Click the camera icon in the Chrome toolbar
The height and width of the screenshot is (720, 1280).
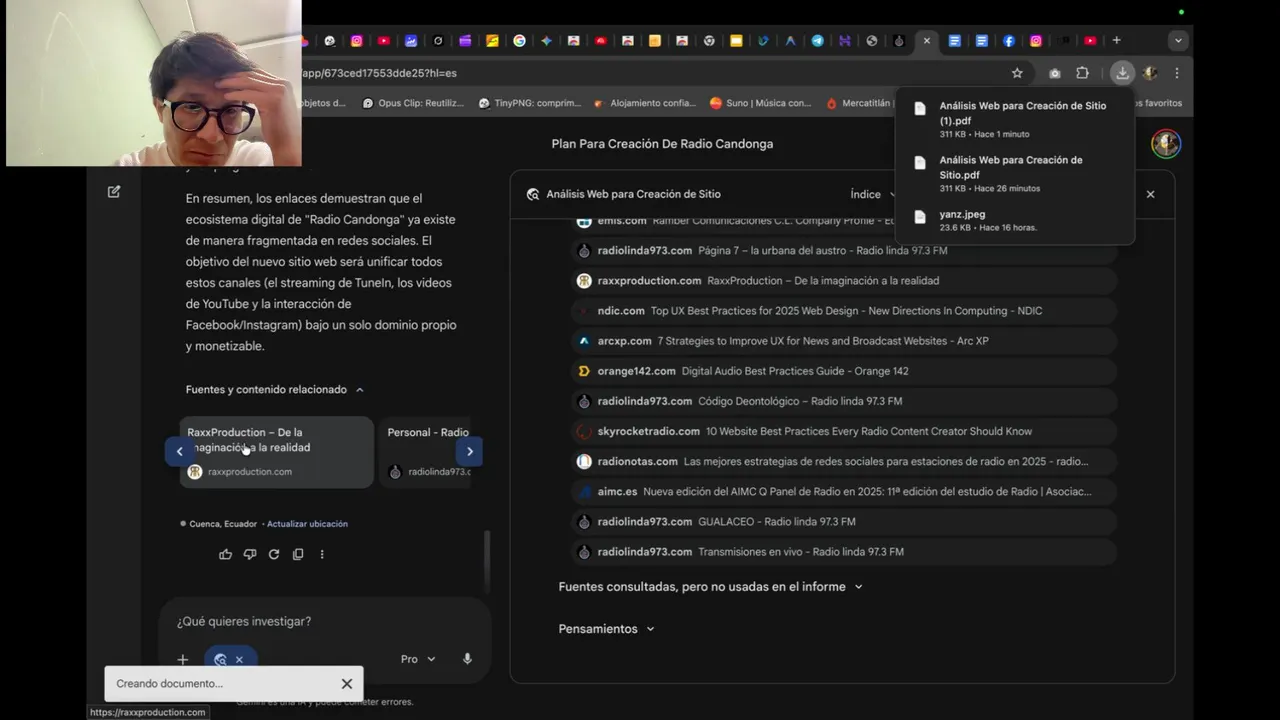pos(1055,73)
